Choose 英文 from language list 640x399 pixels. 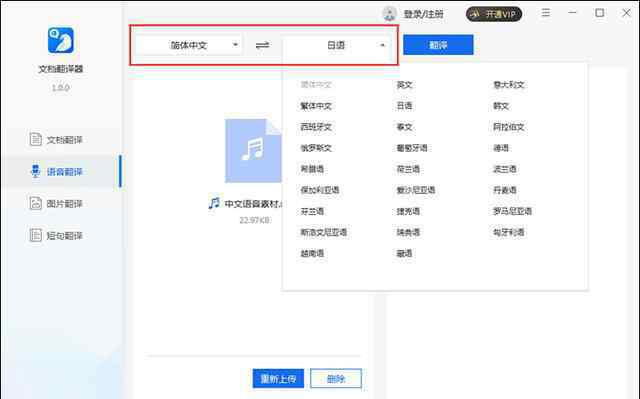(x=404, y=85)
